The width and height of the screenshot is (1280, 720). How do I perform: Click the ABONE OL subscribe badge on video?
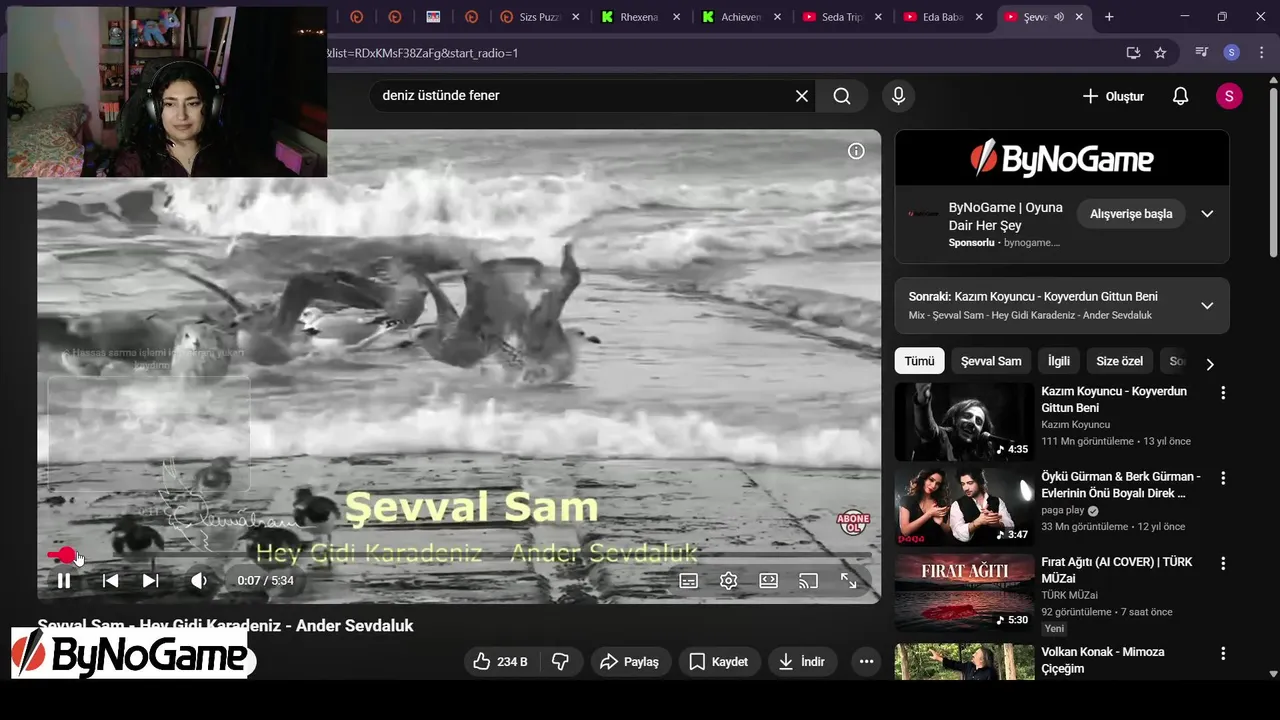pyautogui.click(x=853, y=522)
